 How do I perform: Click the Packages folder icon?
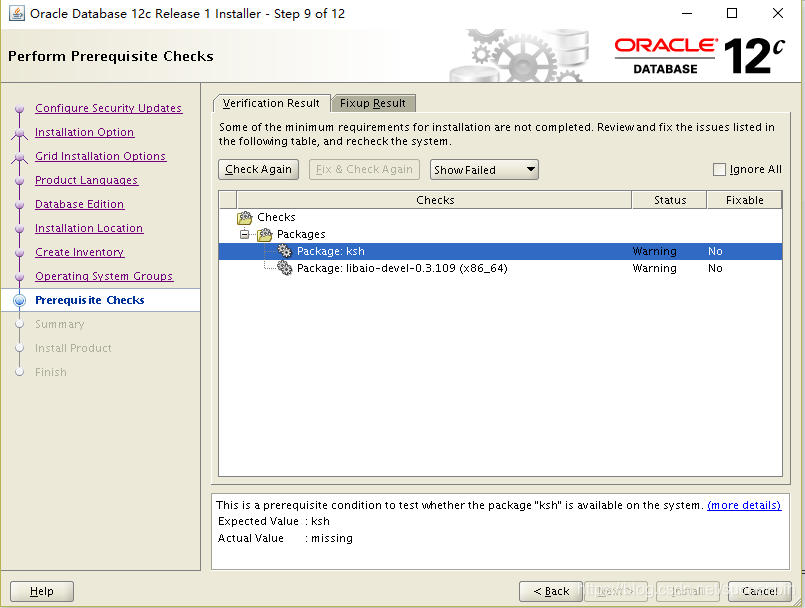point(264,235)
